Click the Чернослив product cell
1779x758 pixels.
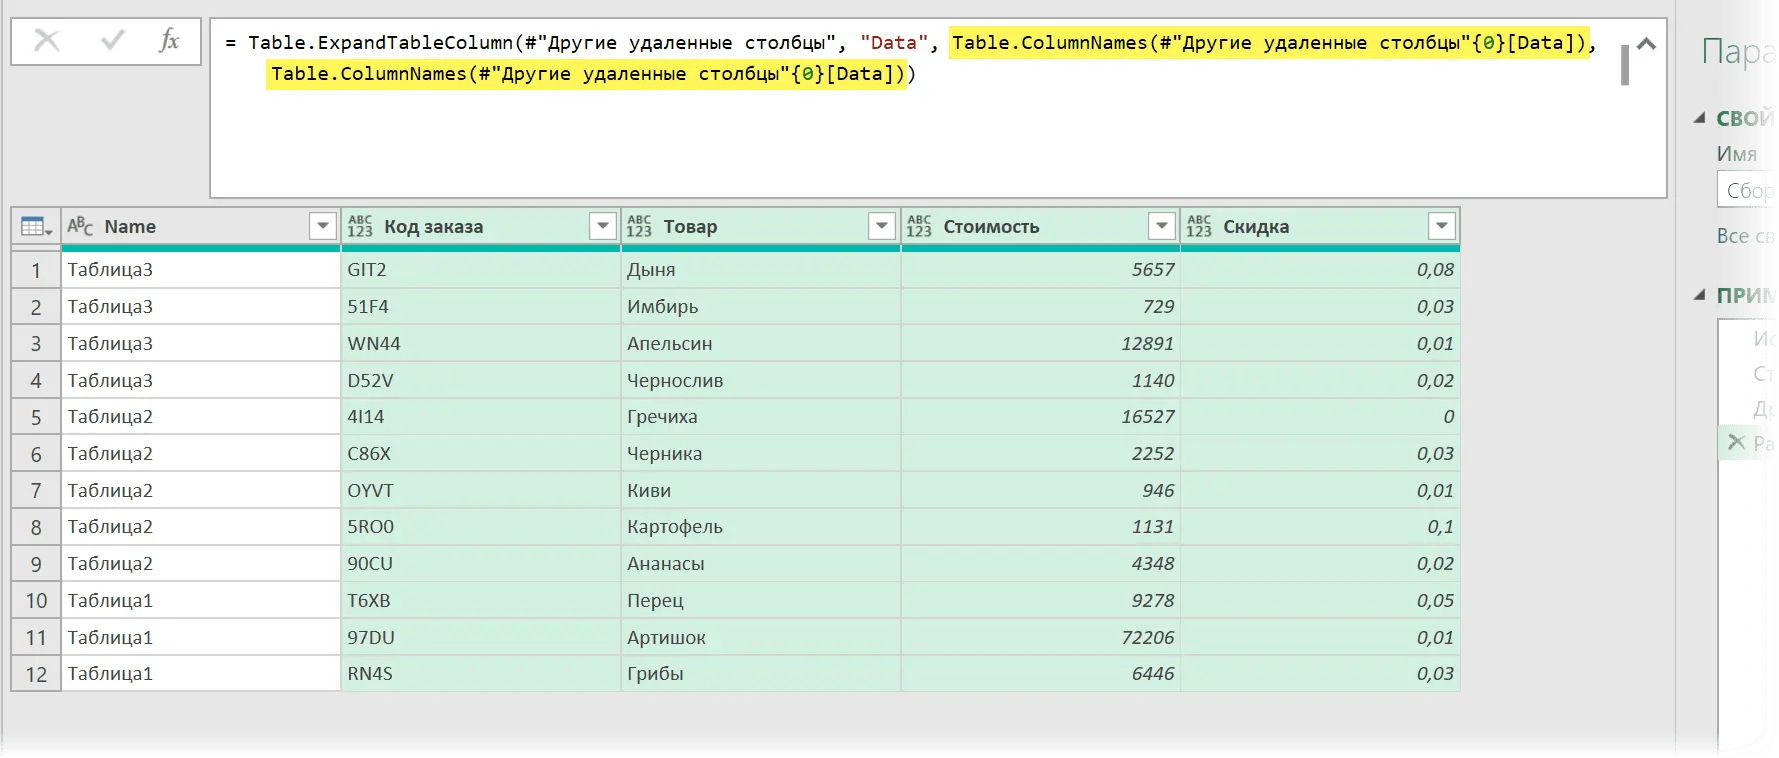[x=760, y=381]
